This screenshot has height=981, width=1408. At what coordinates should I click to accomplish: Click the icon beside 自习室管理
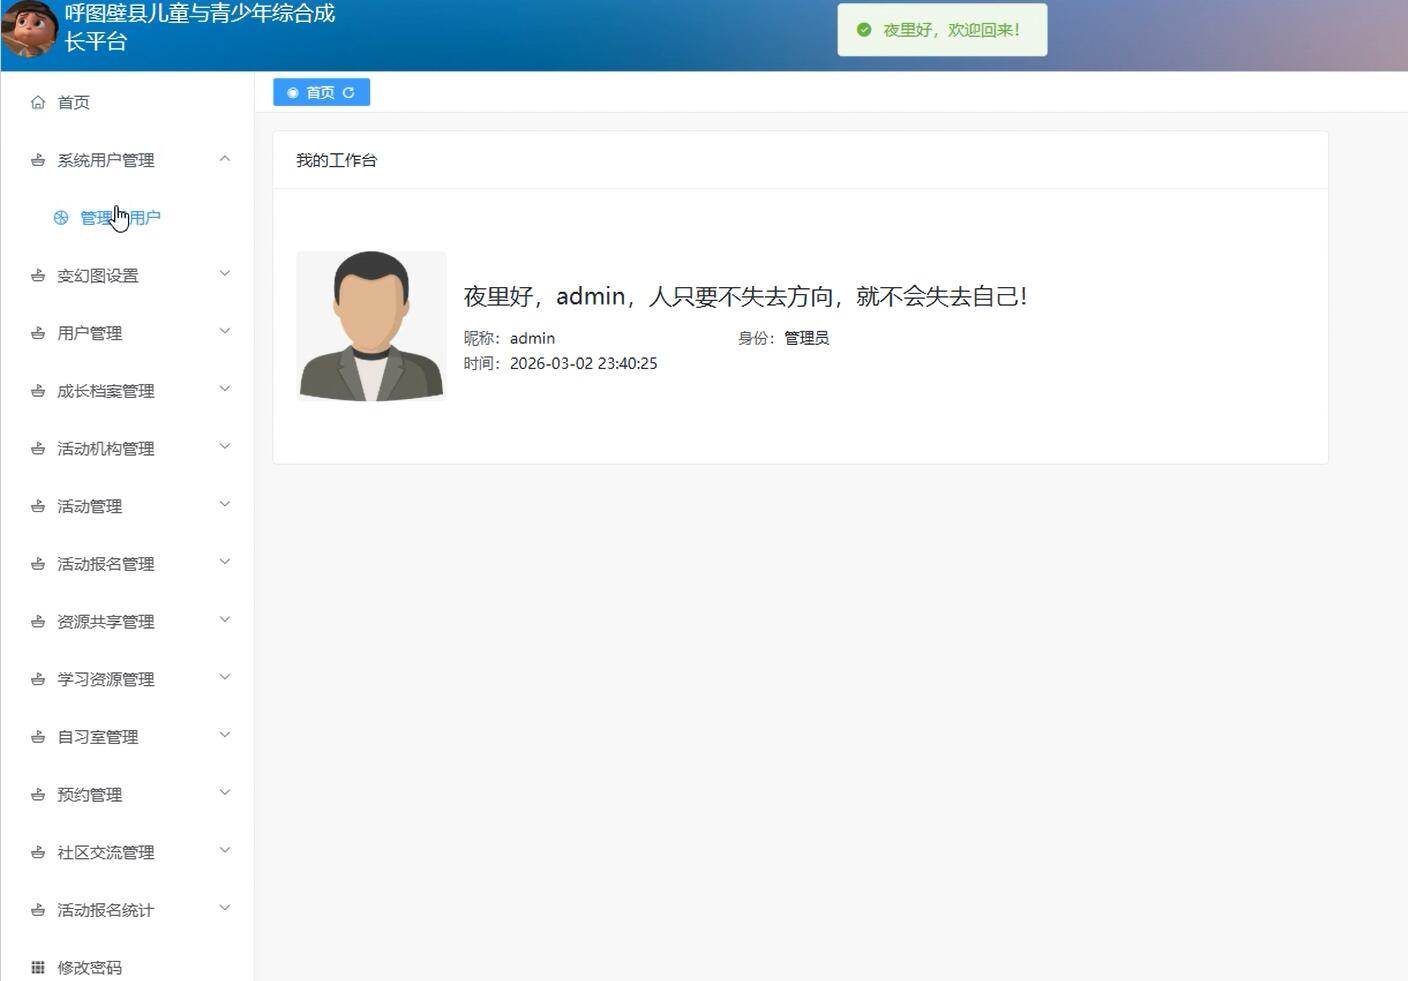tap(38, 737)
